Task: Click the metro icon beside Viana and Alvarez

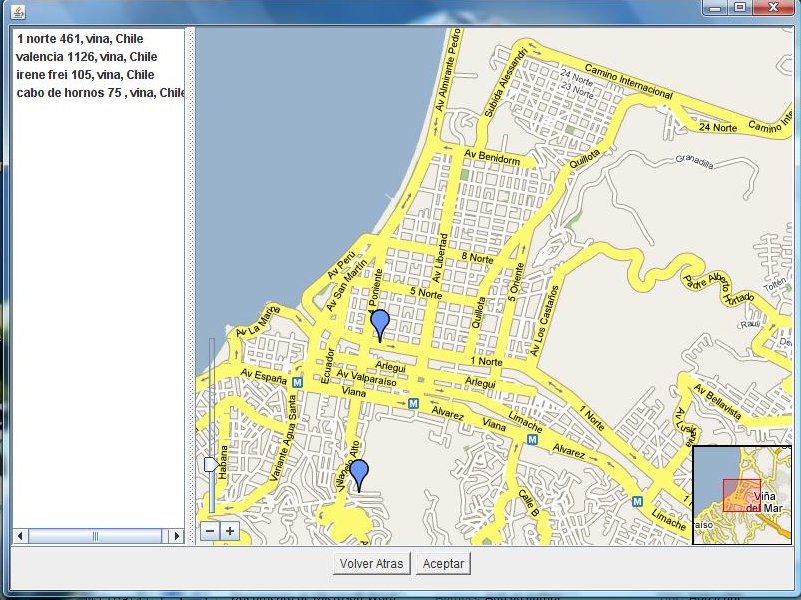Action: pos(413,403)
